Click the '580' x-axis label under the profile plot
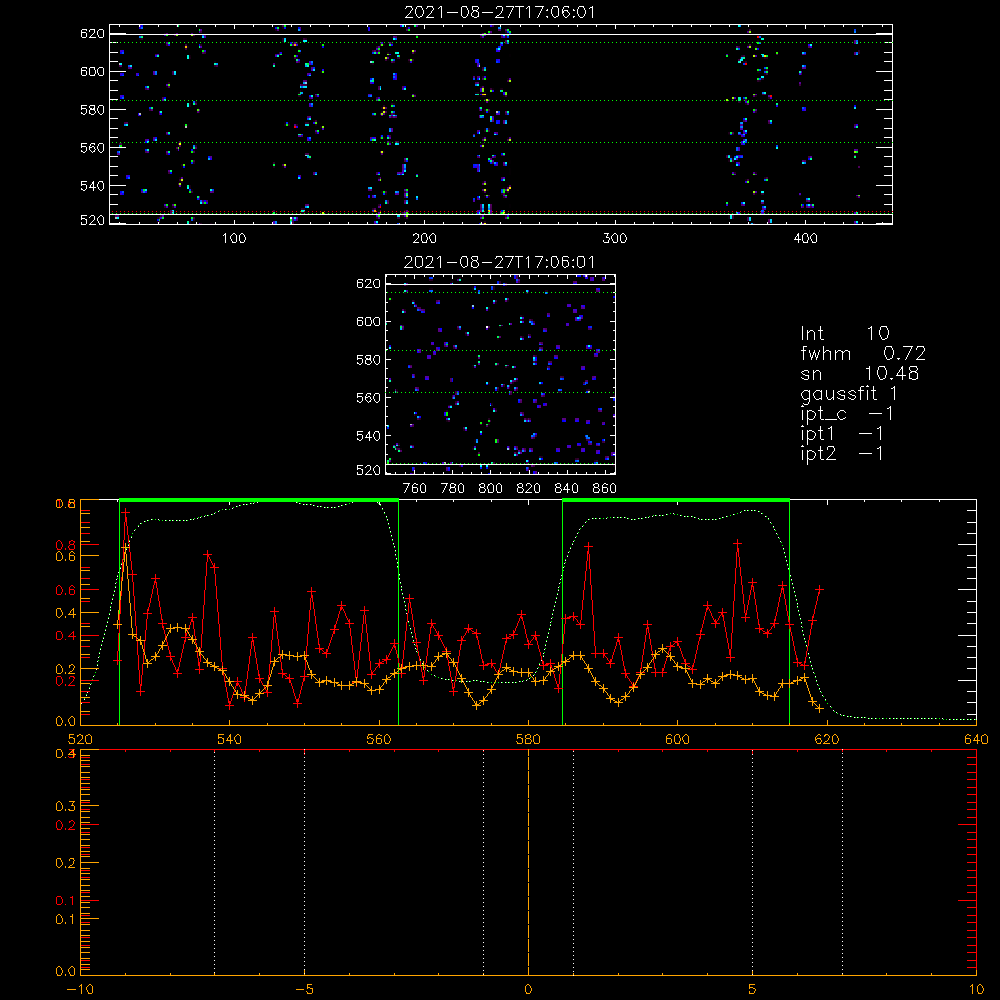The image size is (1000, 1000). click(528, 739)
